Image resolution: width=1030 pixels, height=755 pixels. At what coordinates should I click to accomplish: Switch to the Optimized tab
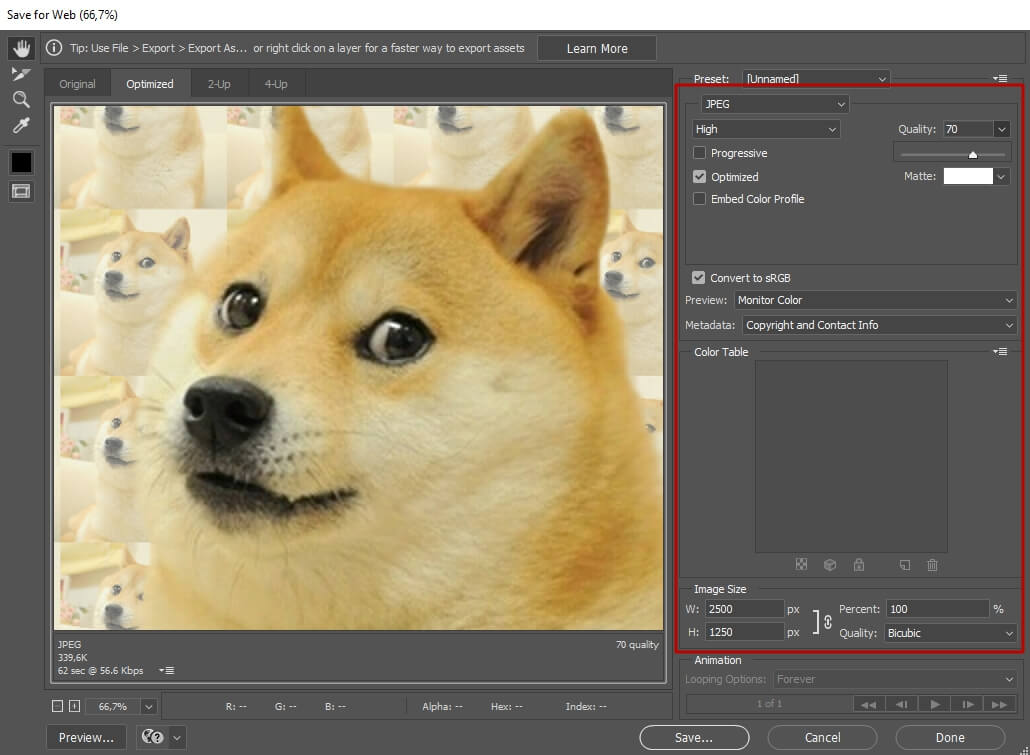[150, 84]
